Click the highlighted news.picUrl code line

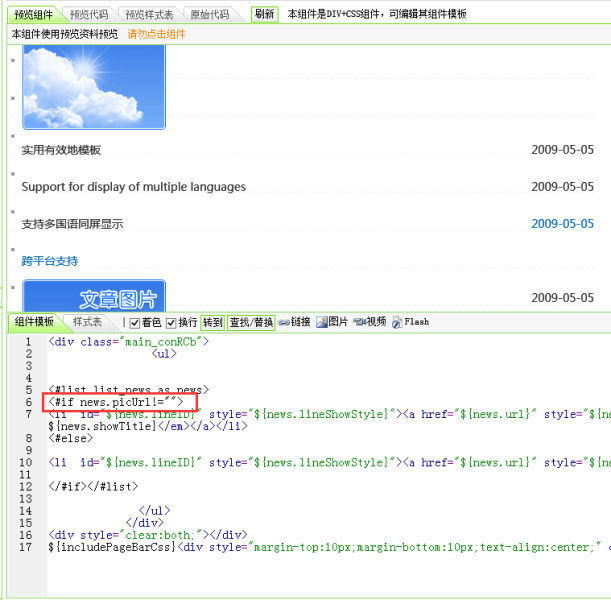point(118,402)
